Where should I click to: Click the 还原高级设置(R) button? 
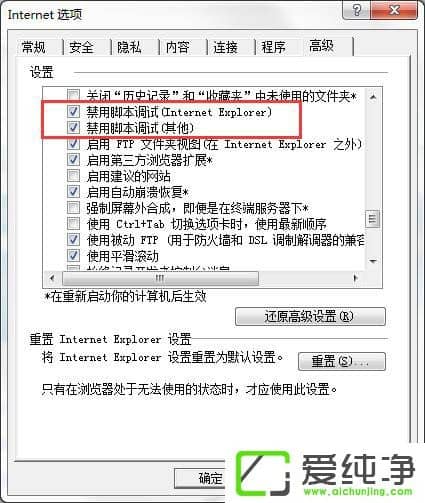310,316
